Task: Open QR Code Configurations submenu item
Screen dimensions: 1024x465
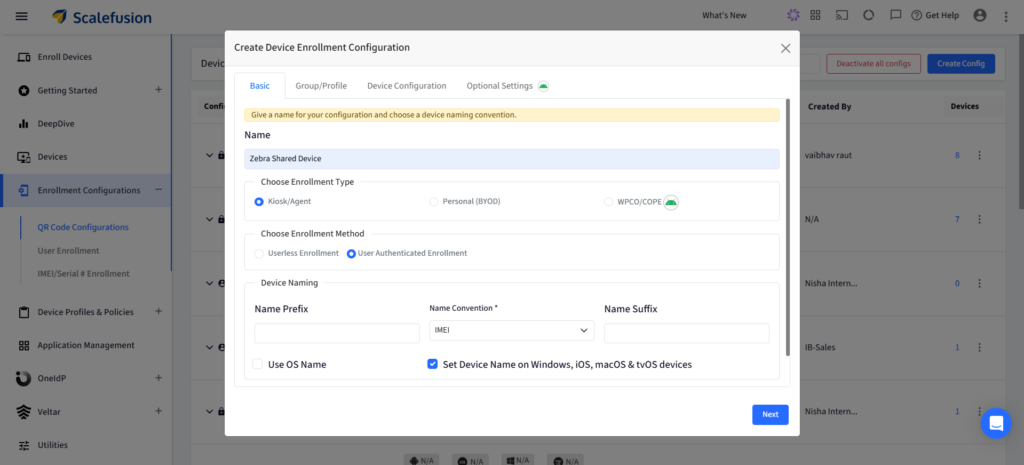Action: (x=83, y=227)
